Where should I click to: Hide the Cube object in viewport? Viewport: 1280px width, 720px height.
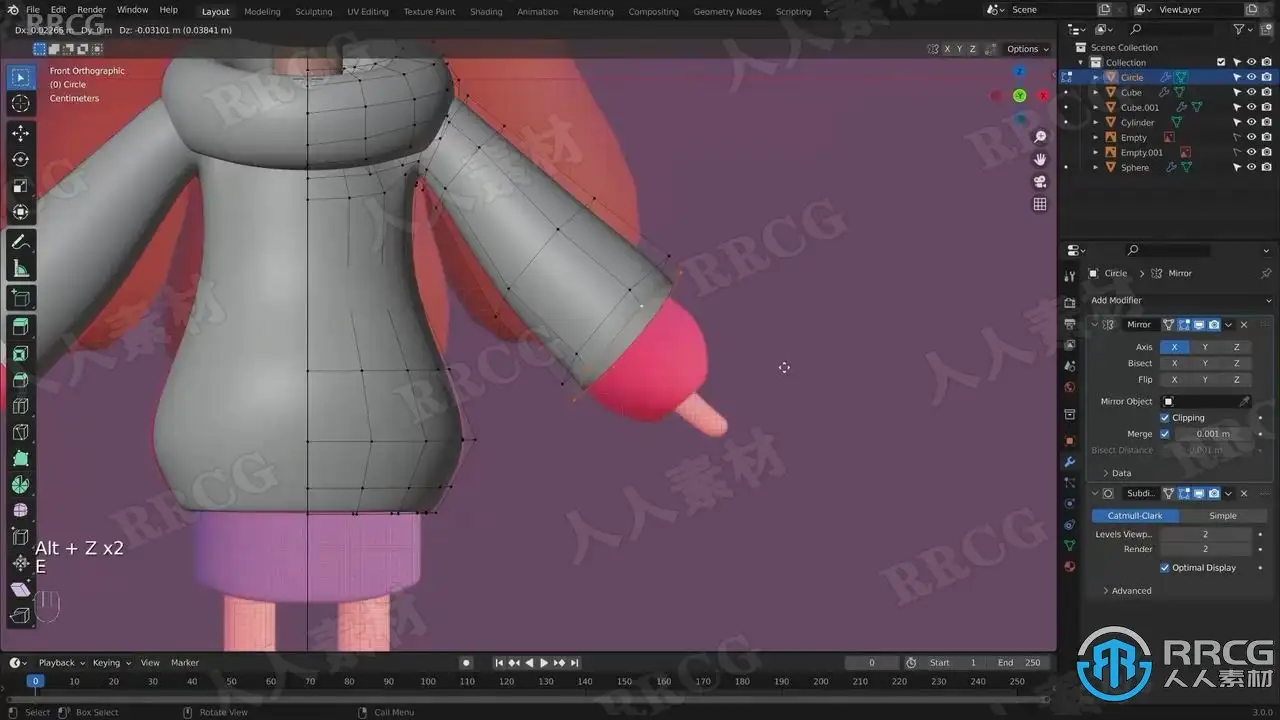pyautogui.click(x=1251, y=92)
